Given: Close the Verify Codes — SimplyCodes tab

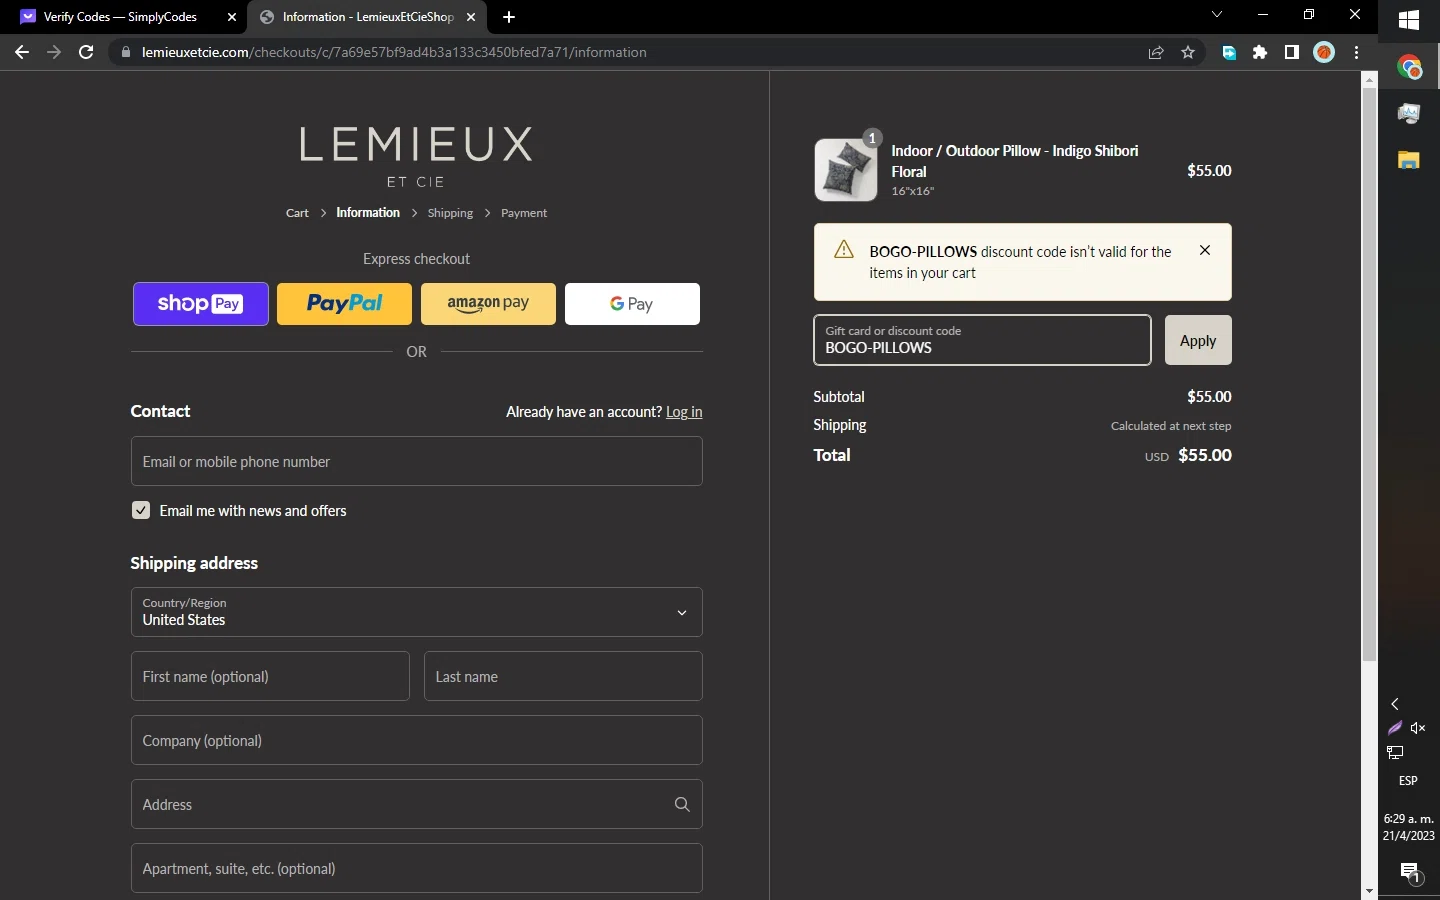Looking at the screenshot, I should pos(232,17).
